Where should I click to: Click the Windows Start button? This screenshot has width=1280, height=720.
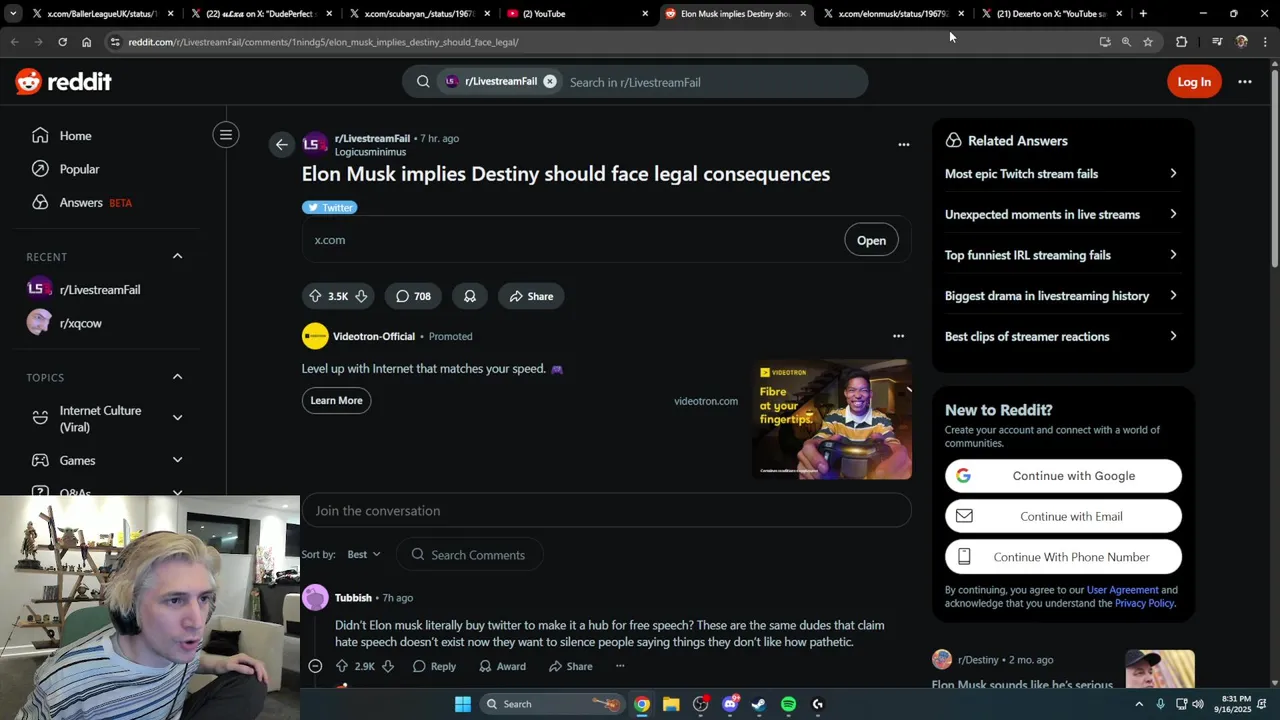(x=463, y=704)
